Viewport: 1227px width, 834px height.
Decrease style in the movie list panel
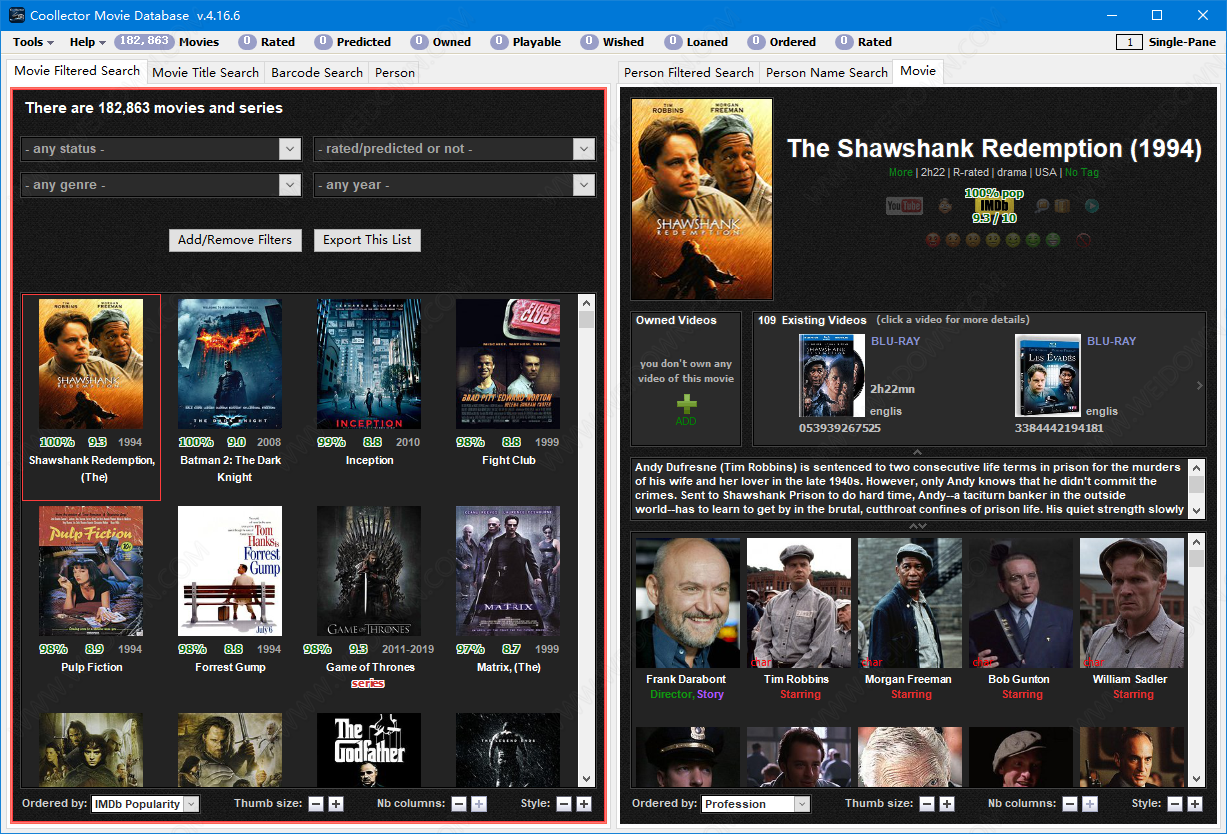pos(564,804)
